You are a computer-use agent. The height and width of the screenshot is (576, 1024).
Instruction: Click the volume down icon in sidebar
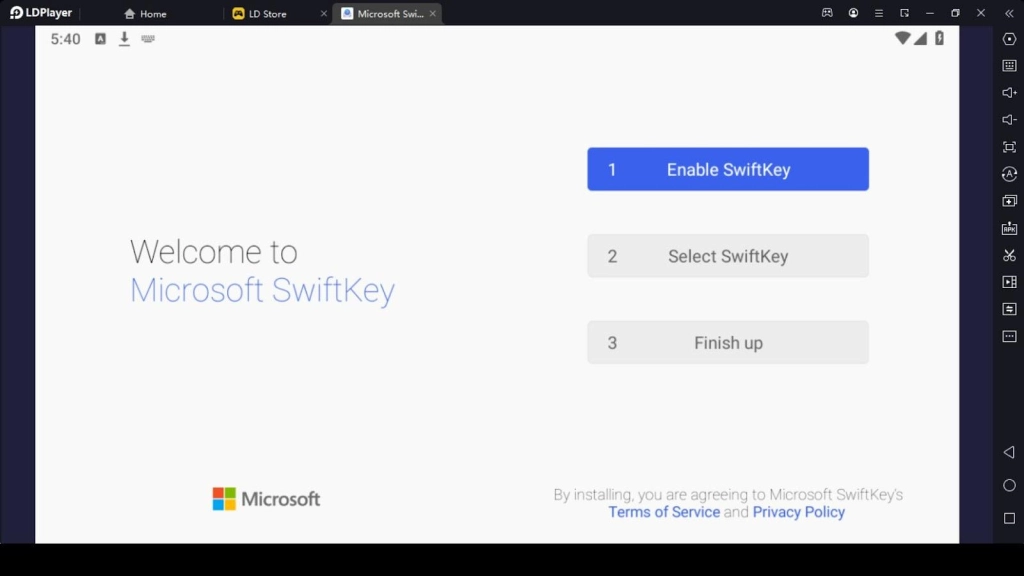click(1009, 120)
